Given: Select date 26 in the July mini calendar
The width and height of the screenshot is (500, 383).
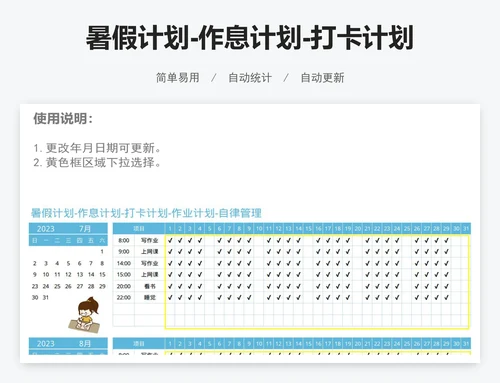Looking at the screenshot, I should click(x=68, y=286).
